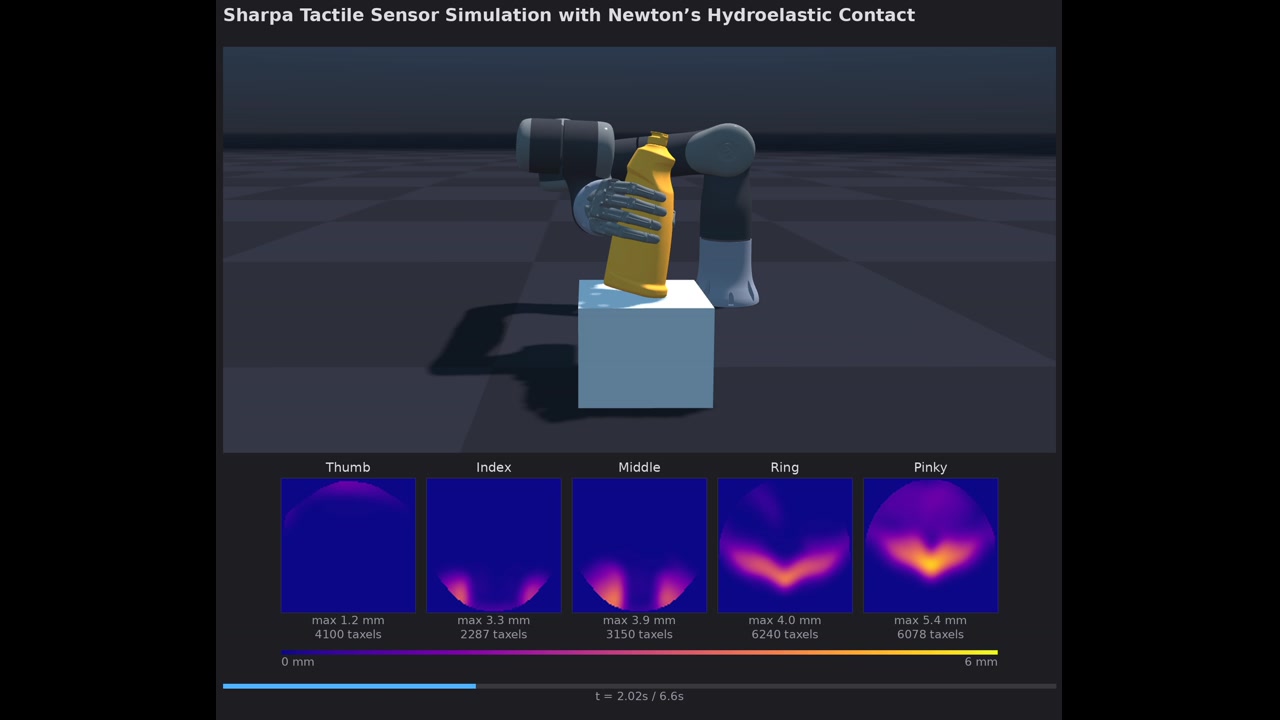Click the "max 3.9 mm" reading
1280x720 pixels.
click(639, 620)
